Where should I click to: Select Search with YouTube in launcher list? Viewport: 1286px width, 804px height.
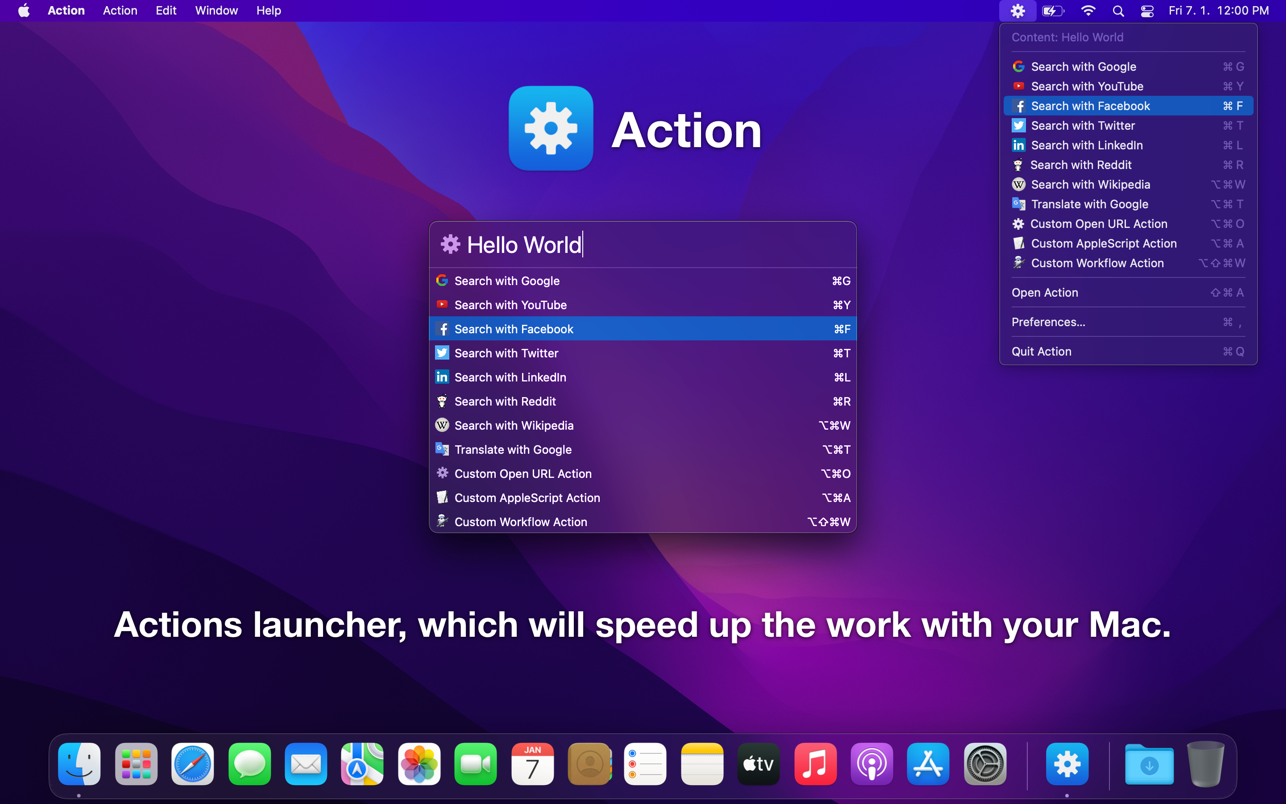click(x=643, y=305)
